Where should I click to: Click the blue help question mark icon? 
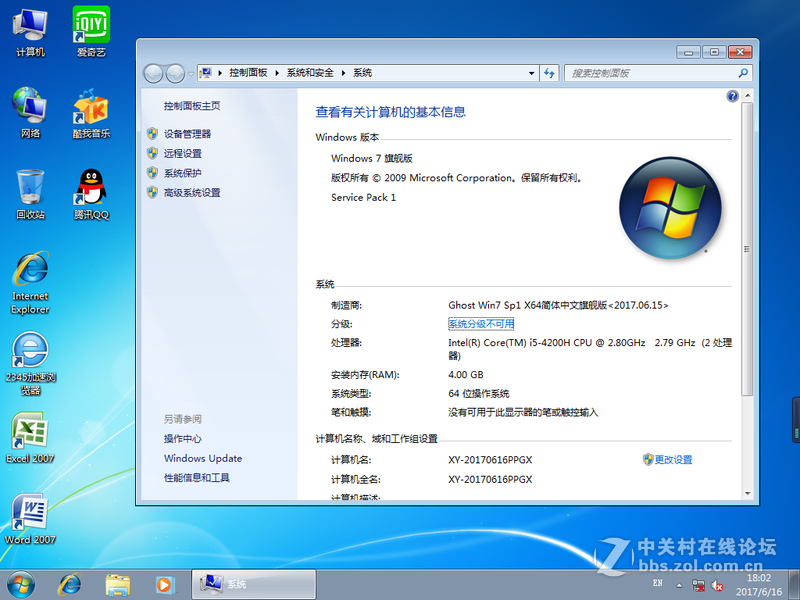(733, 96)
